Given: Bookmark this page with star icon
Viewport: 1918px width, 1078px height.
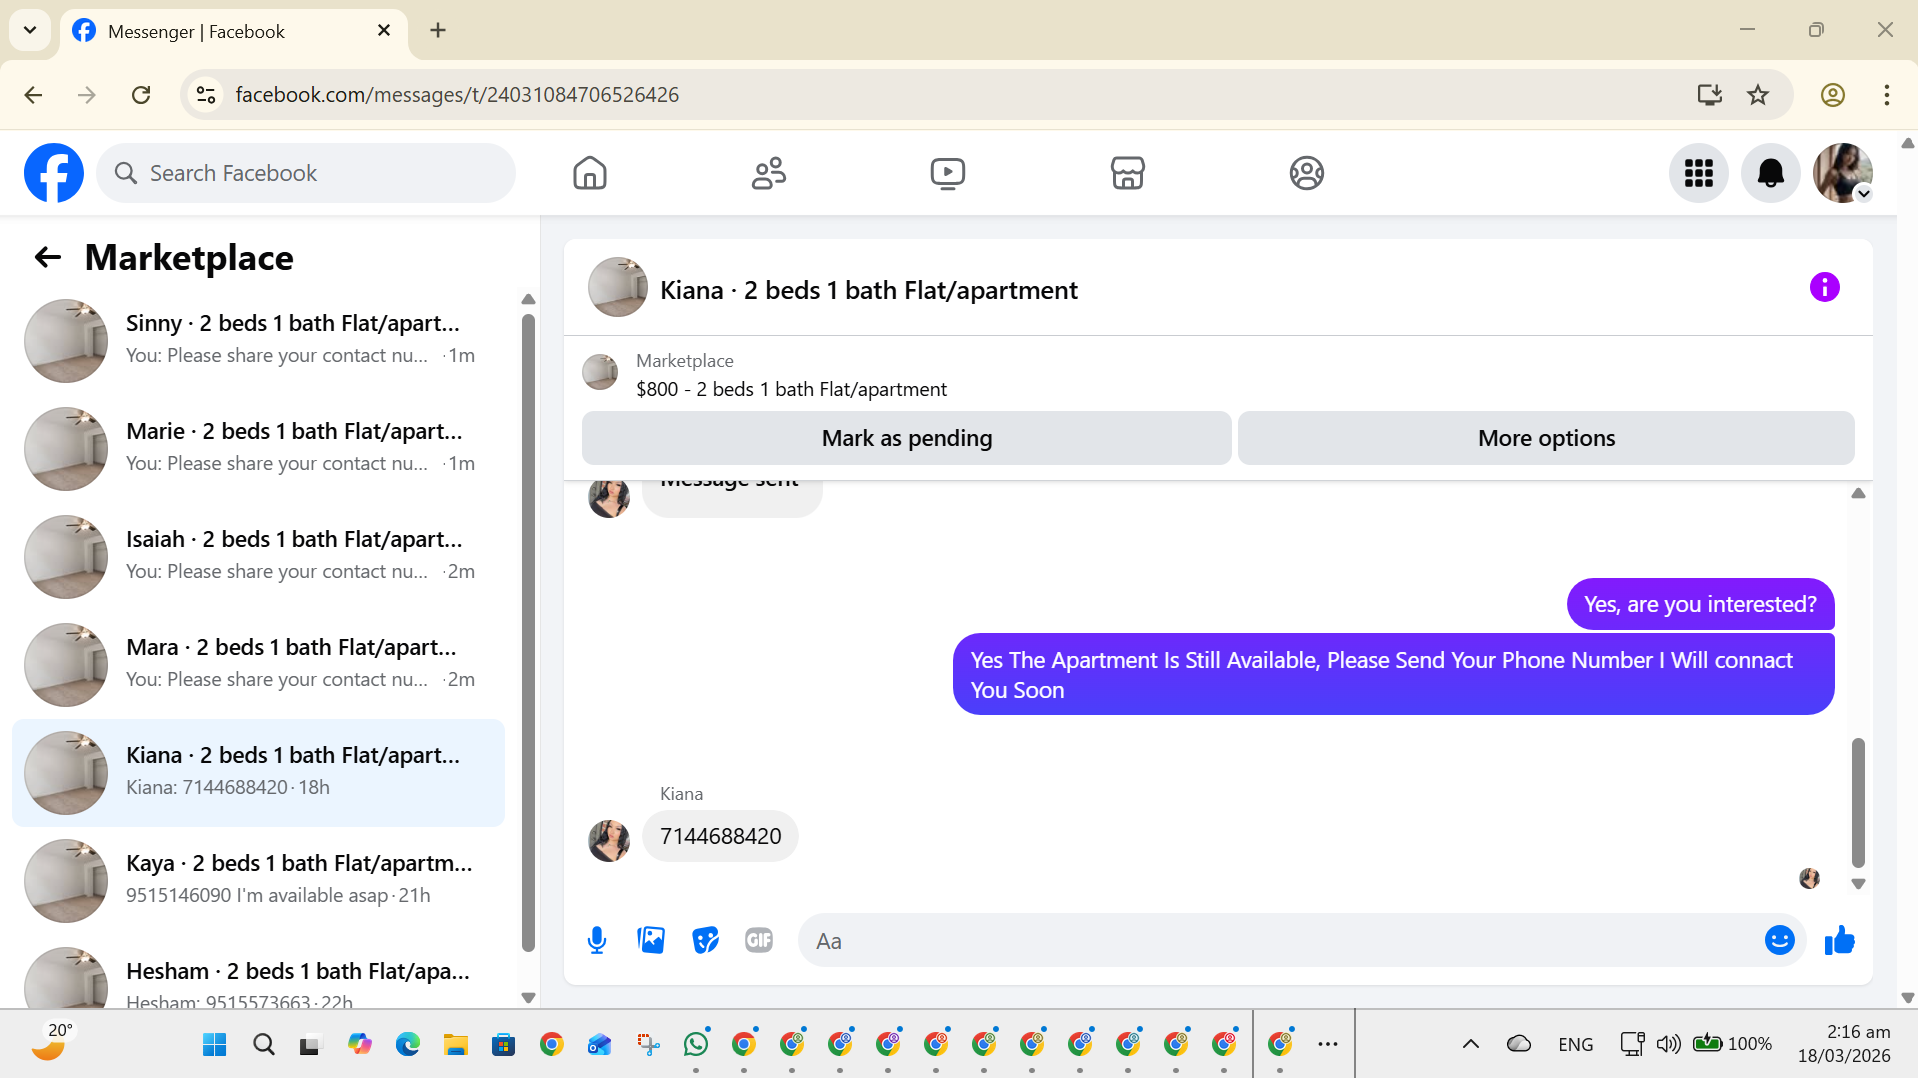Looking at the screenshot, I should pos(1757,95).
